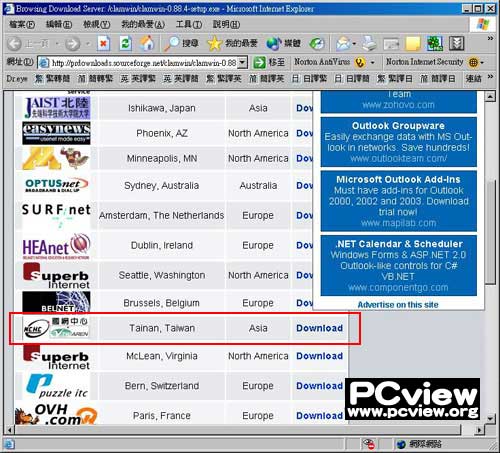Click the Dr.eye 繁轉簡 toolbar button
Screen dimensions: 500x453
53,79
